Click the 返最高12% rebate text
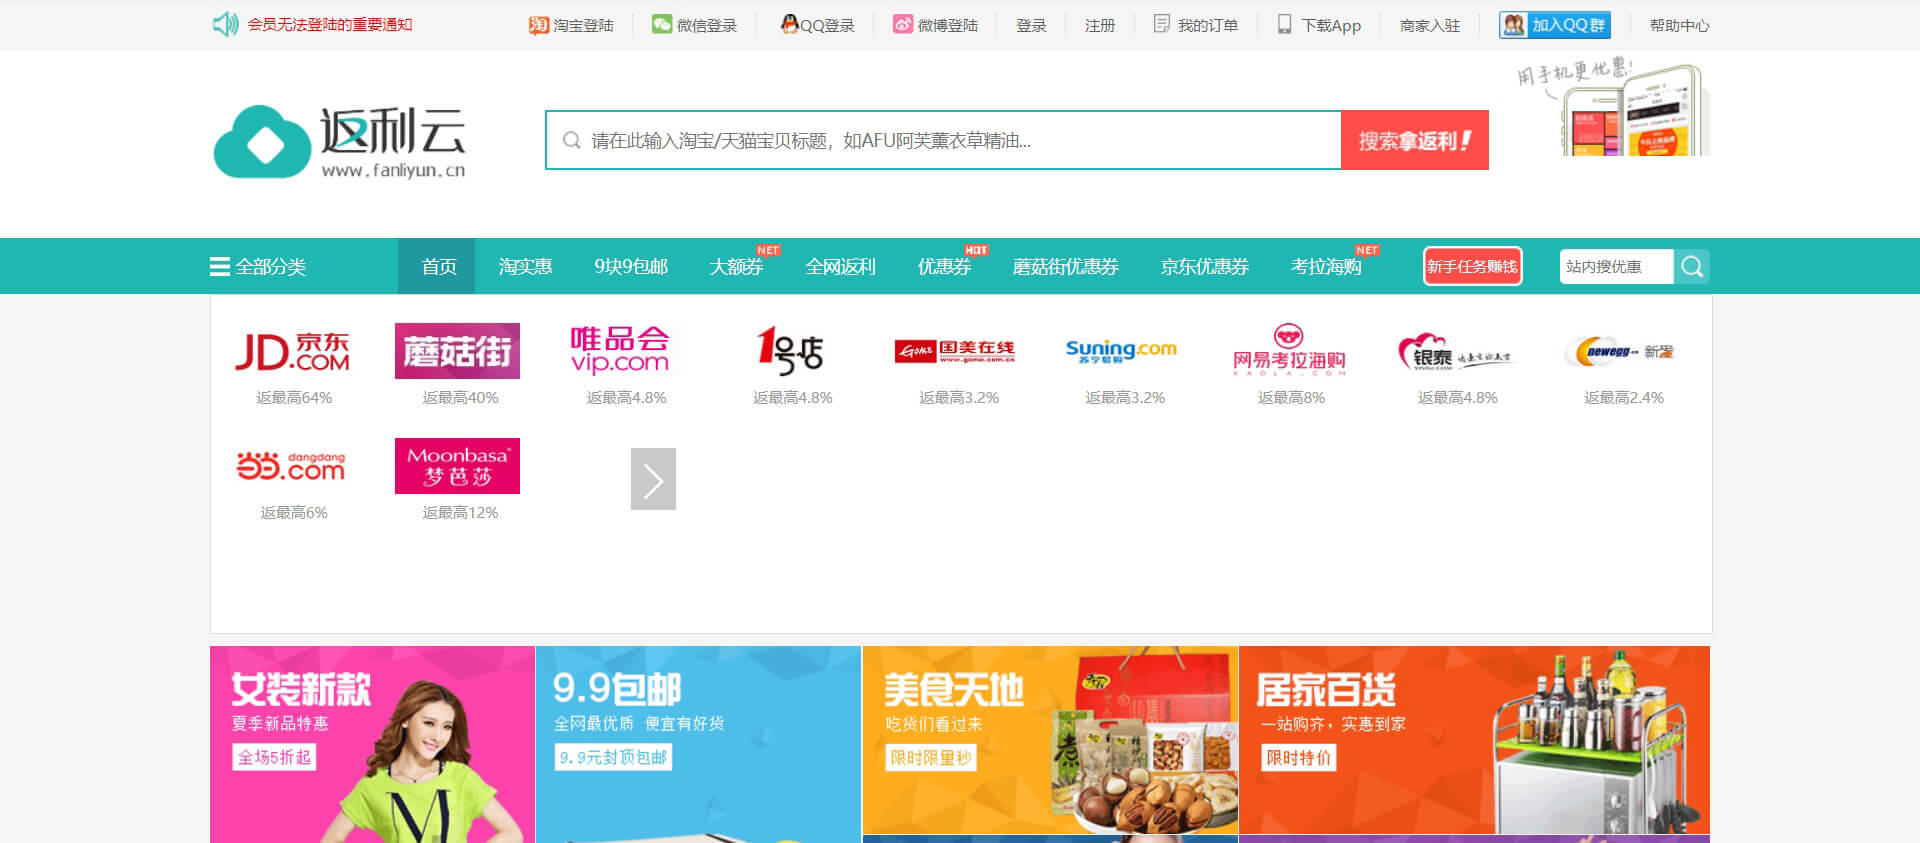1920x843 pixels. pyautogui.click(x=460, y=513)
